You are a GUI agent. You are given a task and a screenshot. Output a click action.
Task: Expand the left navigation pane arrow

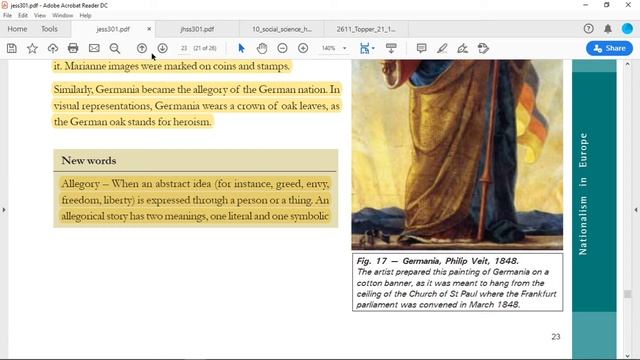(x=4, y=210)
